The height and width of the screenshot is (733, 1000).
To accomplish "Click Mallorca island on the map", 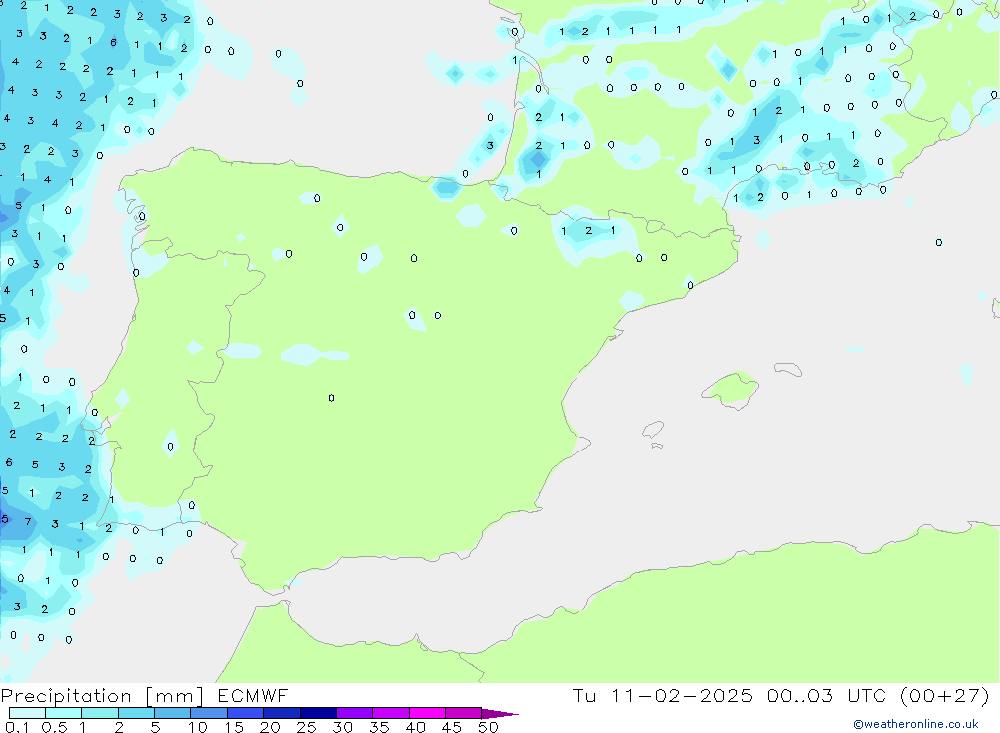I will tap(731, 388).
